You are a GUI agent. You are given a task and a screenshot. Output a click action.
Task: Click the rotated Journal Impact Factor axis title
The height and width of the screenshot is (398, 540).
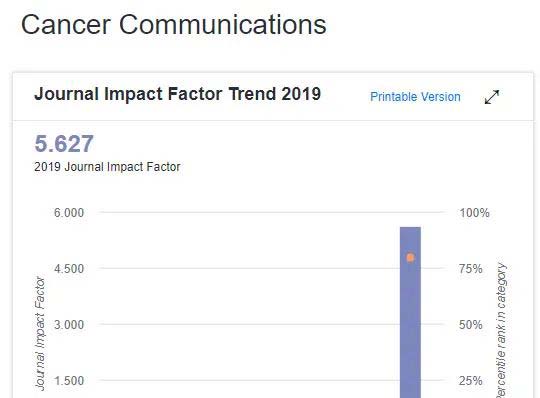[40, 334]
